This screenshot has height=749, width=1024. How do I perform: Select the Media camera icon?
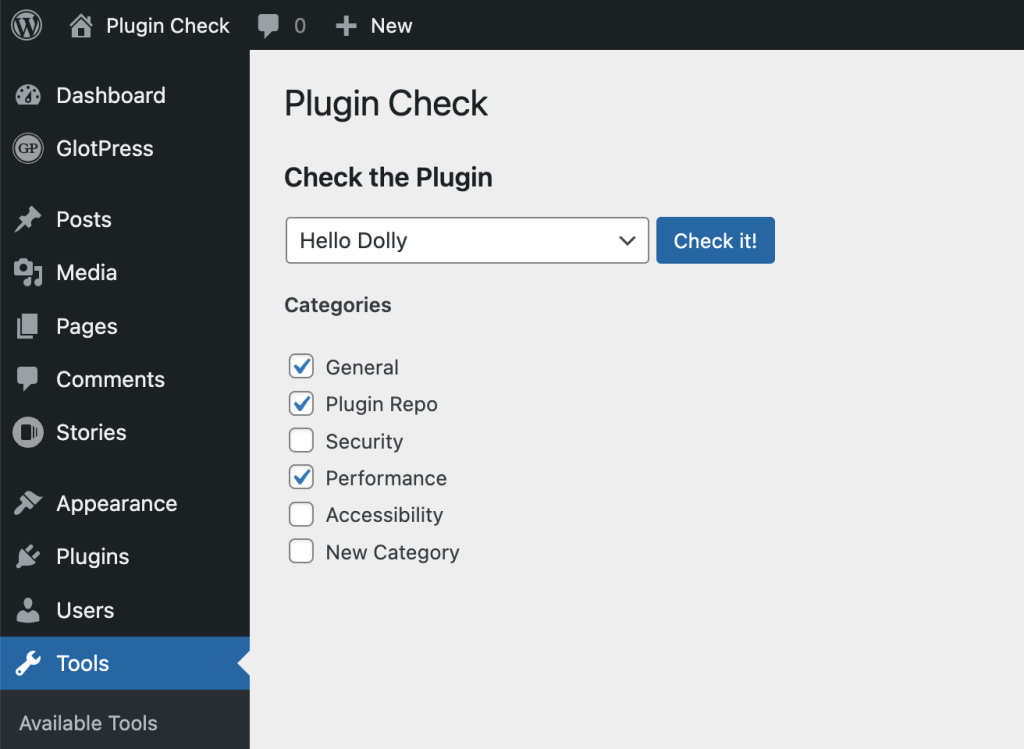(28, 272)
